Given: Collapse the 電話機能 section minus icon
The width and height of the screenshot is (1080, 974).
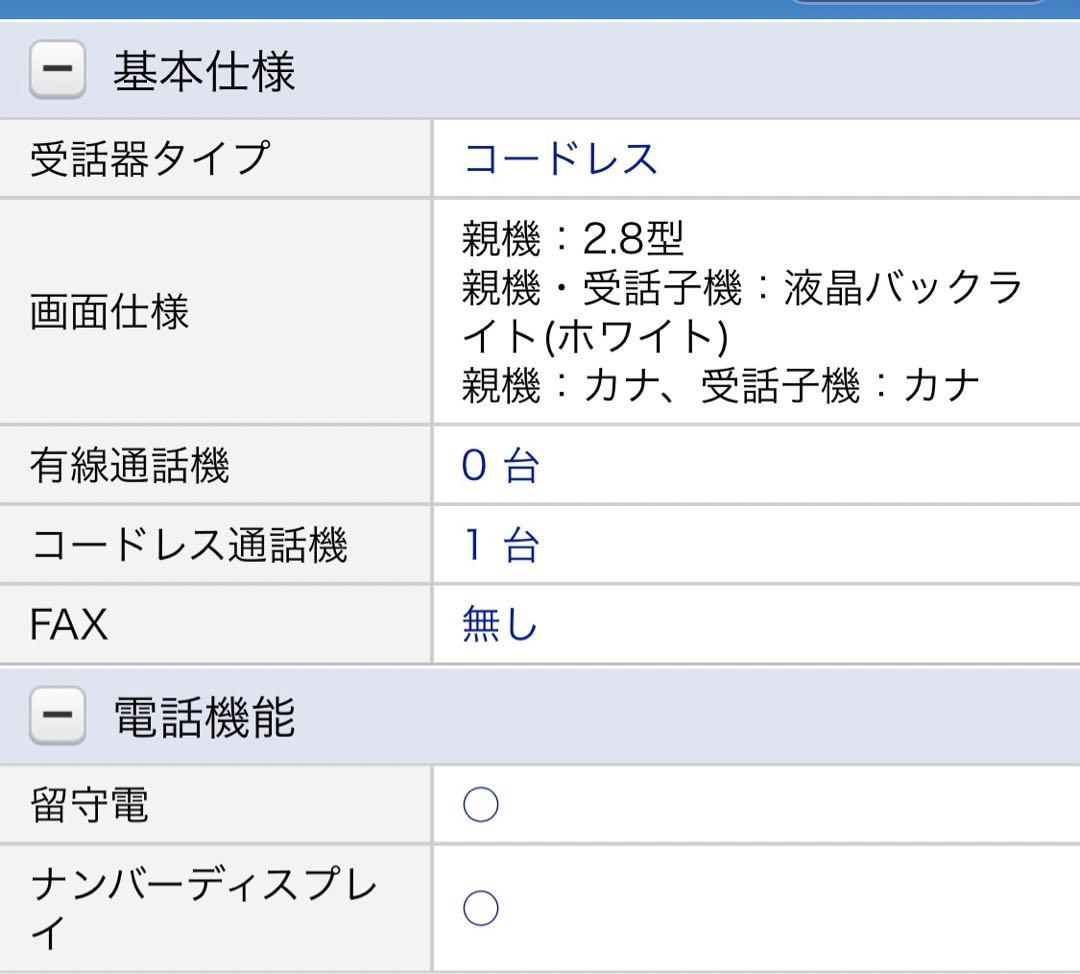Looking at the screenshot, I should pos(57,719).
